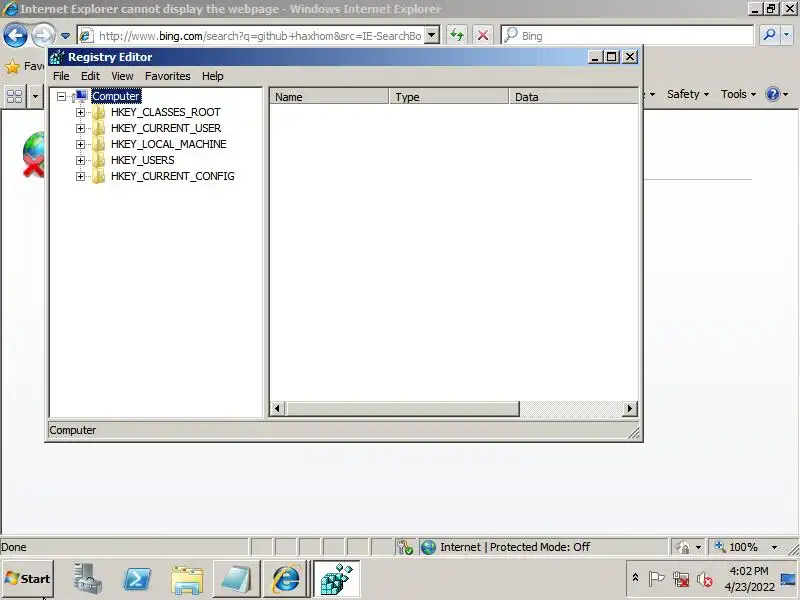The height and width of the screenshot is (600, 800).
Task: Open the search provider dropdown arrow
Action: point(786,35)
